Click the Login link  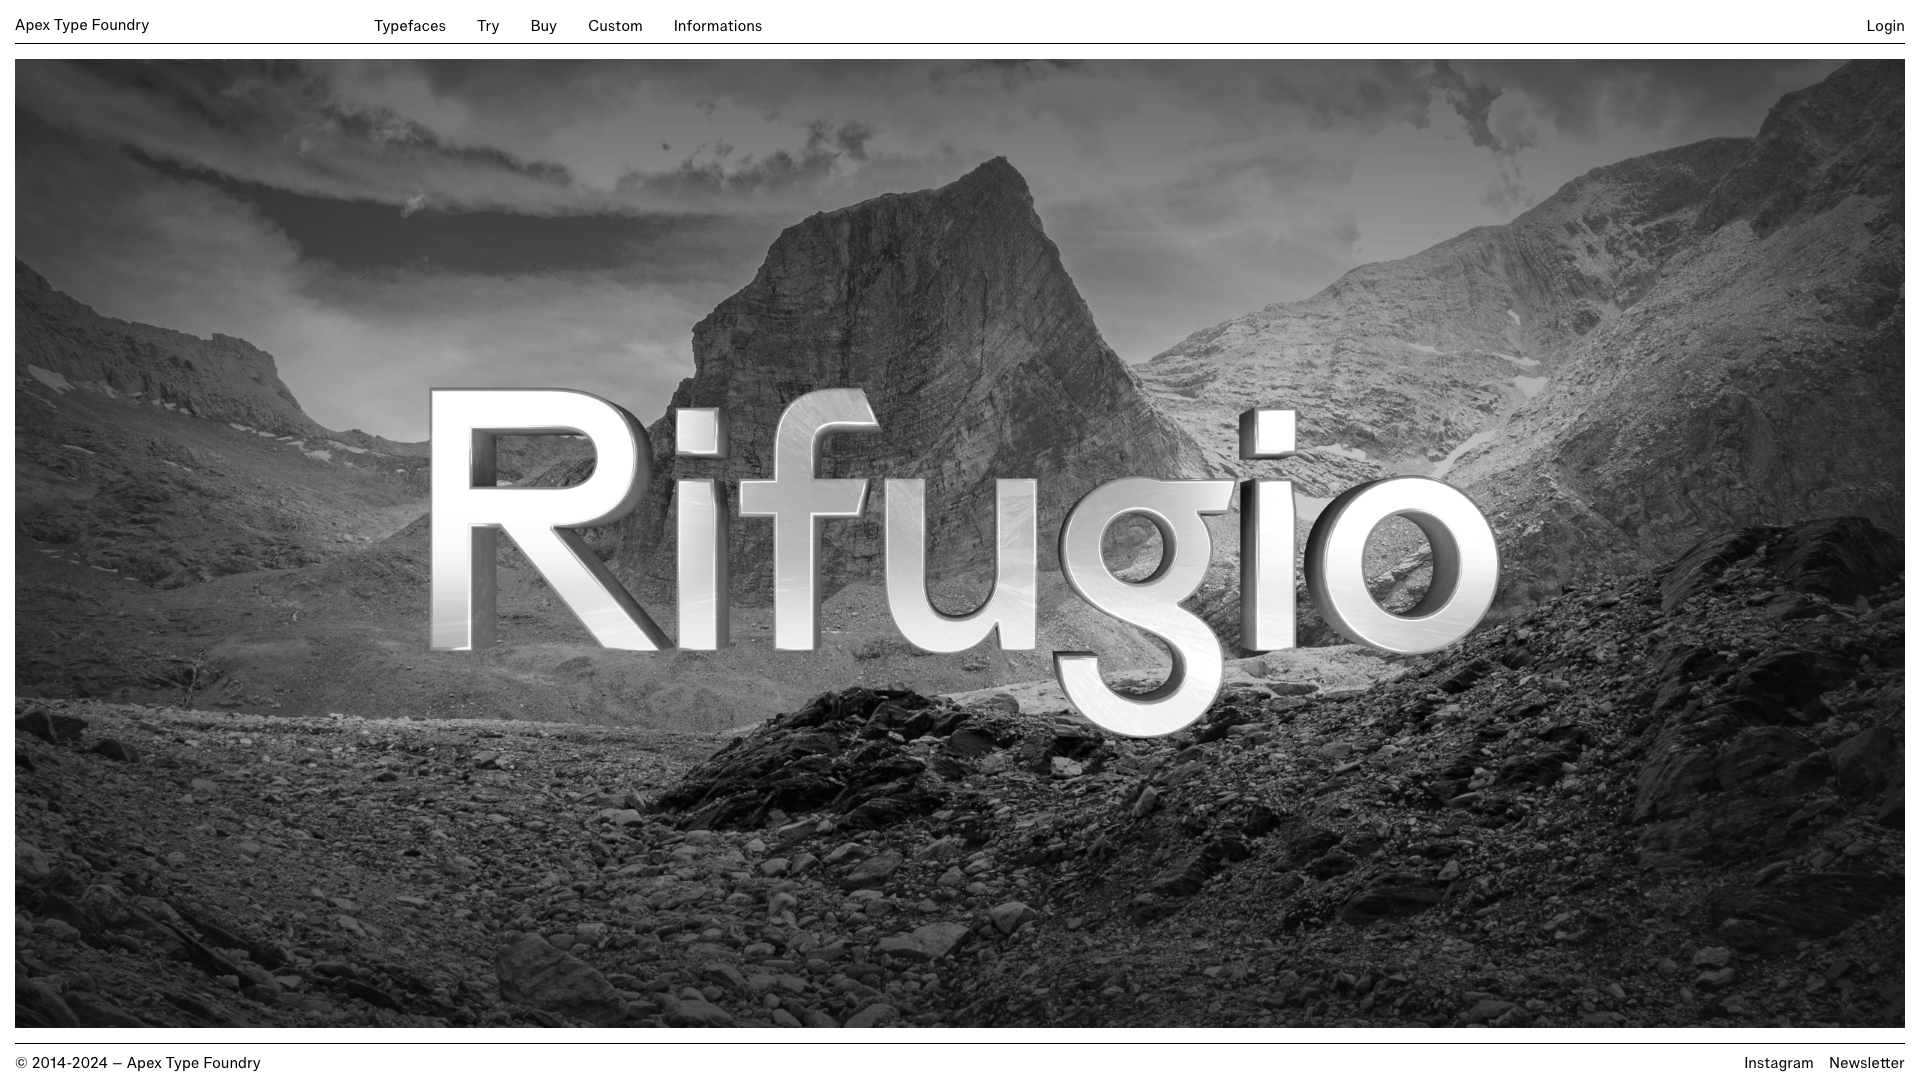(1885, 26)
